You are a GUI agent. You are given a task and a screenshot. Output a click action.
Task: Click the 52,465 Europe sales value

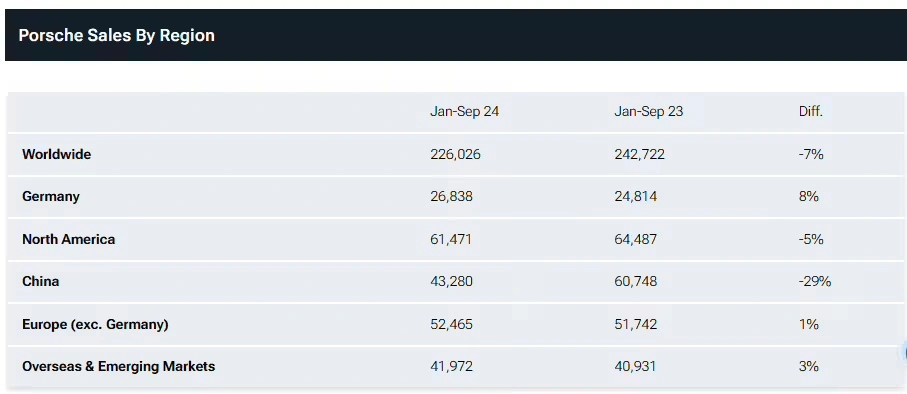[x=451, y=324]
